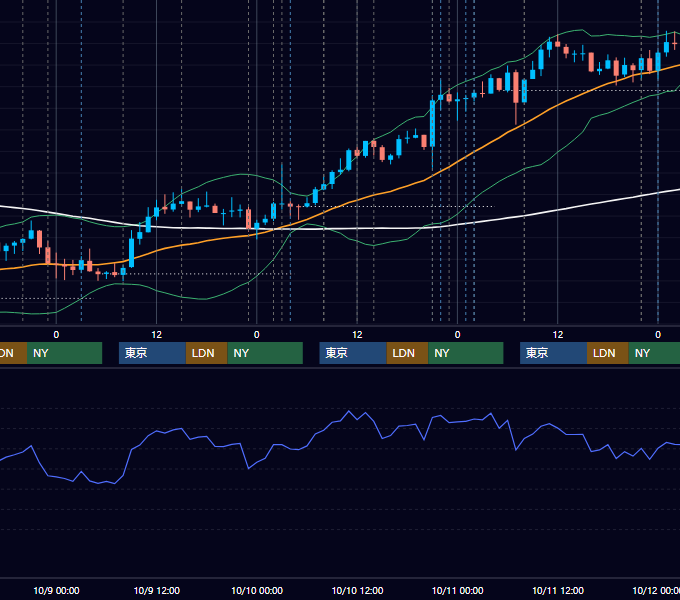680x600 pixels.
Task: Select the LDN session block following 10/11 東京
Action: [x=608, y=353]
